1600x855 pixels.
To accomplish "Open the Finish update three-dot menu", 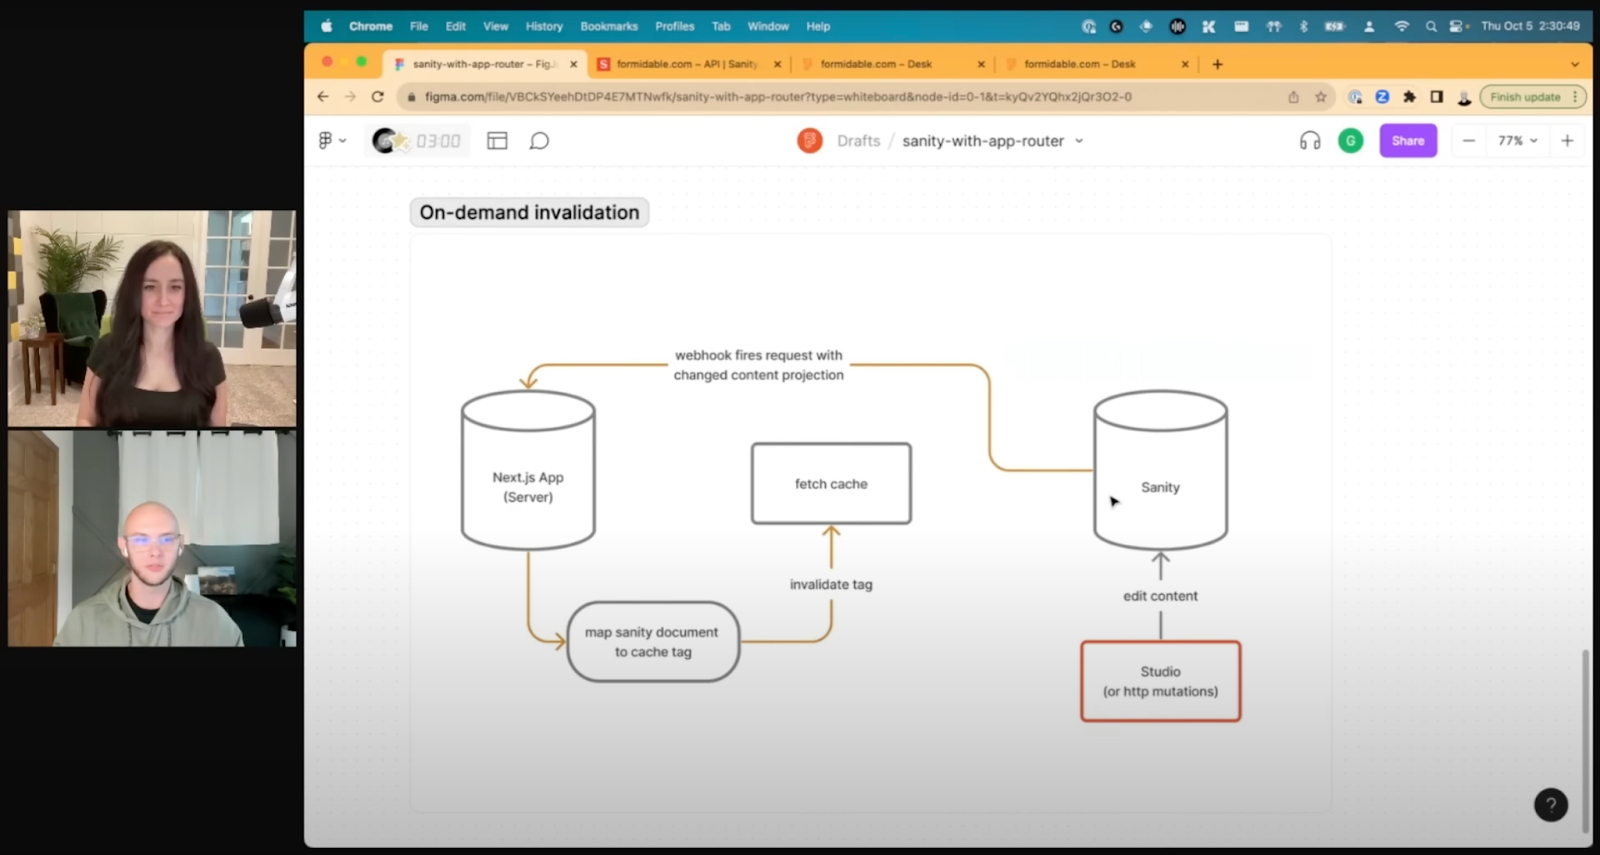I will (x=1575, y=97).
